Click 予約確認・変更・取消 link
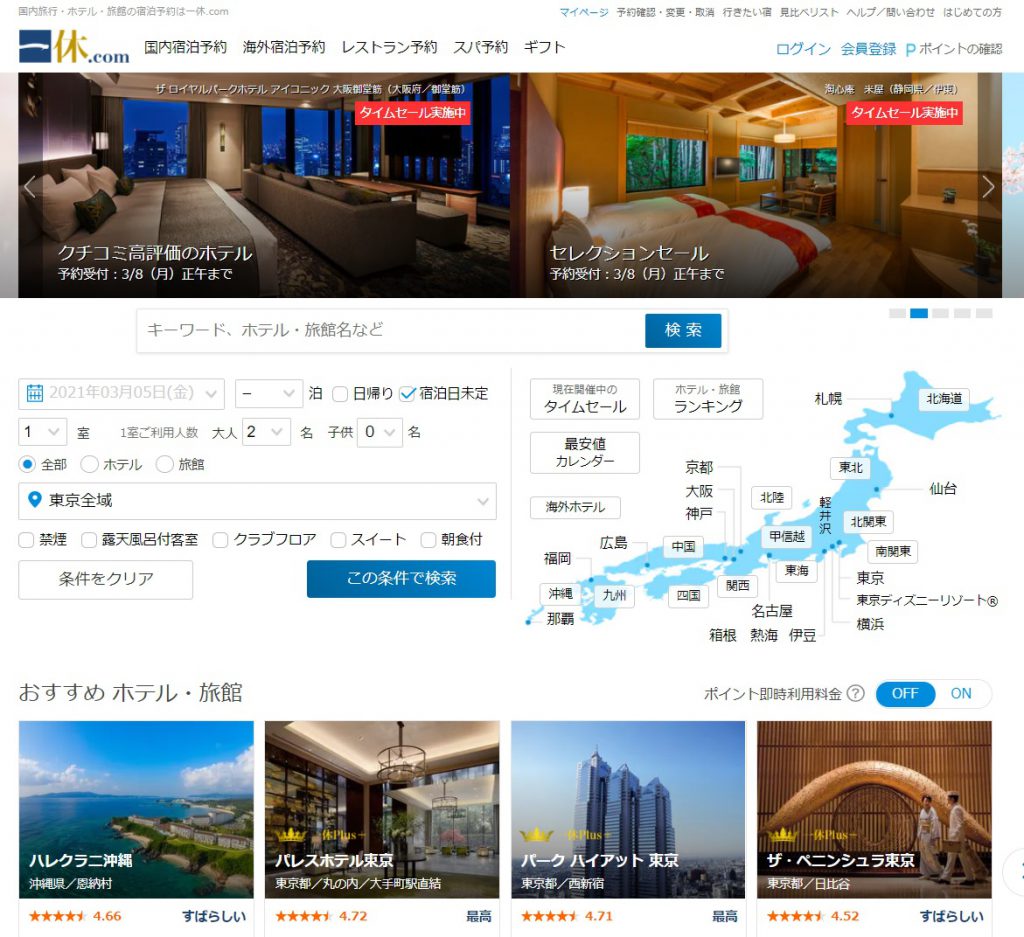Screen dimensions: 1024x937 click(665, 12)
